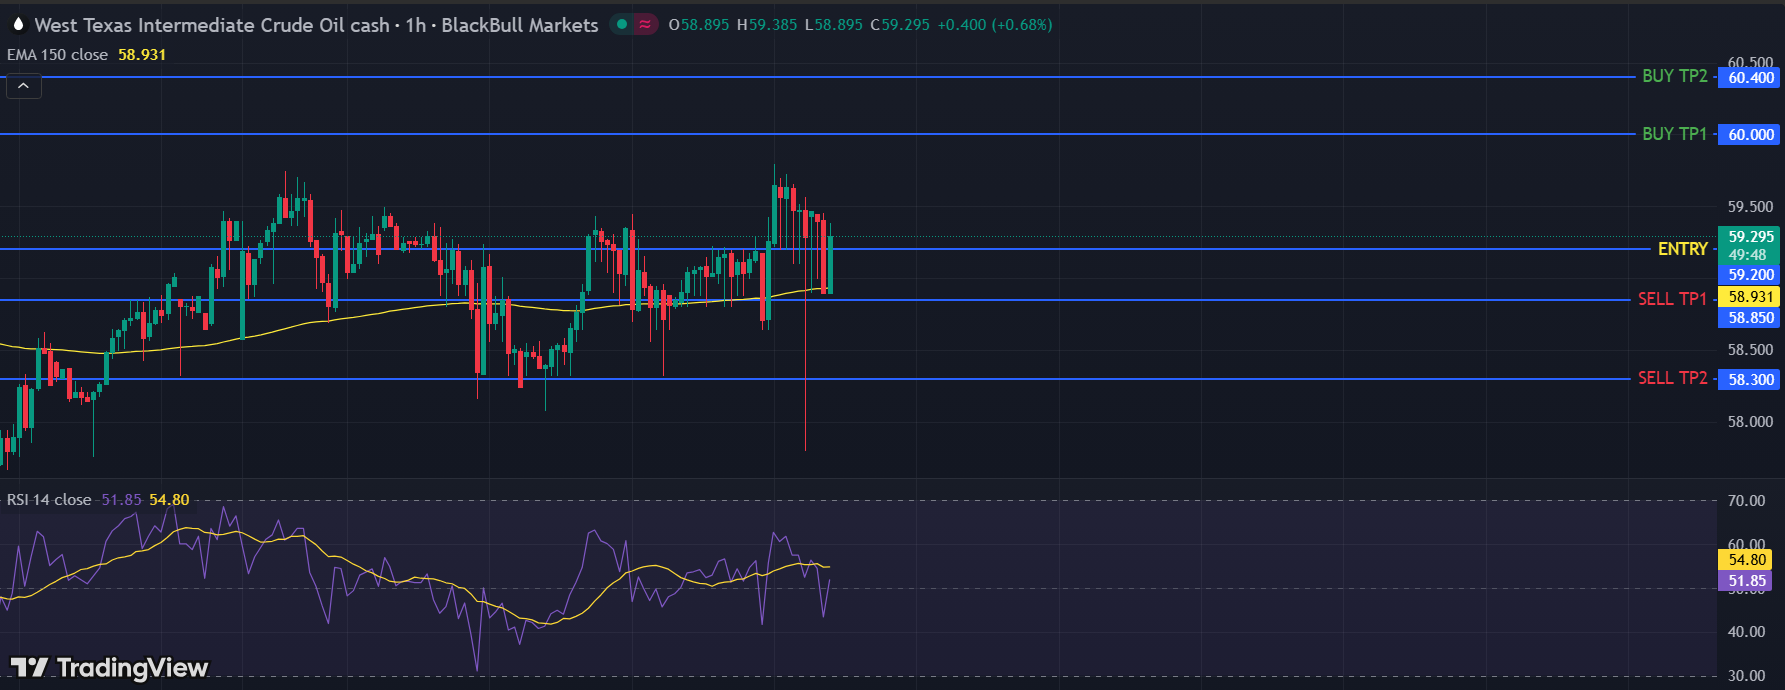1785x690 pixels.
Task: Click the BUY TP2 line label
Action: [1674, 76]
